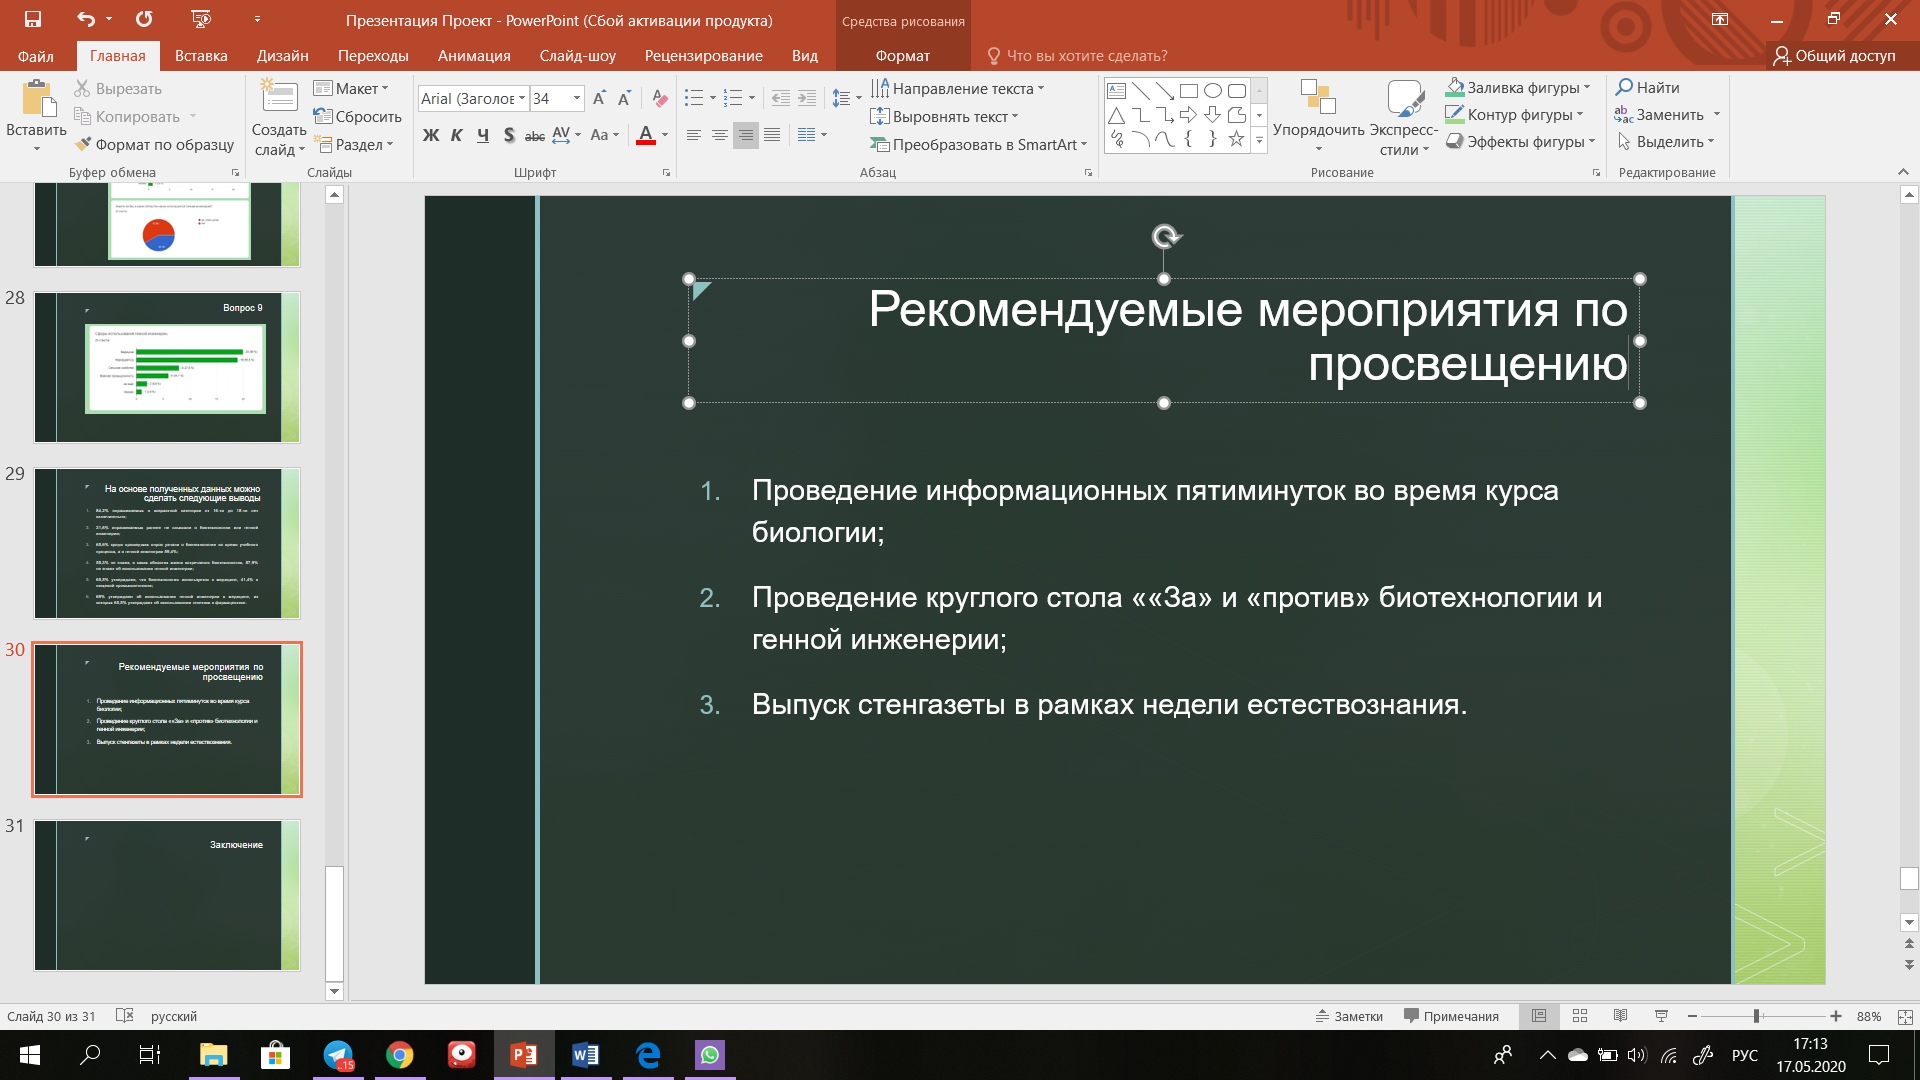Apply strikethrough formatting to the text
This screenshot has width=1920, height=1080.
(535, 135)
